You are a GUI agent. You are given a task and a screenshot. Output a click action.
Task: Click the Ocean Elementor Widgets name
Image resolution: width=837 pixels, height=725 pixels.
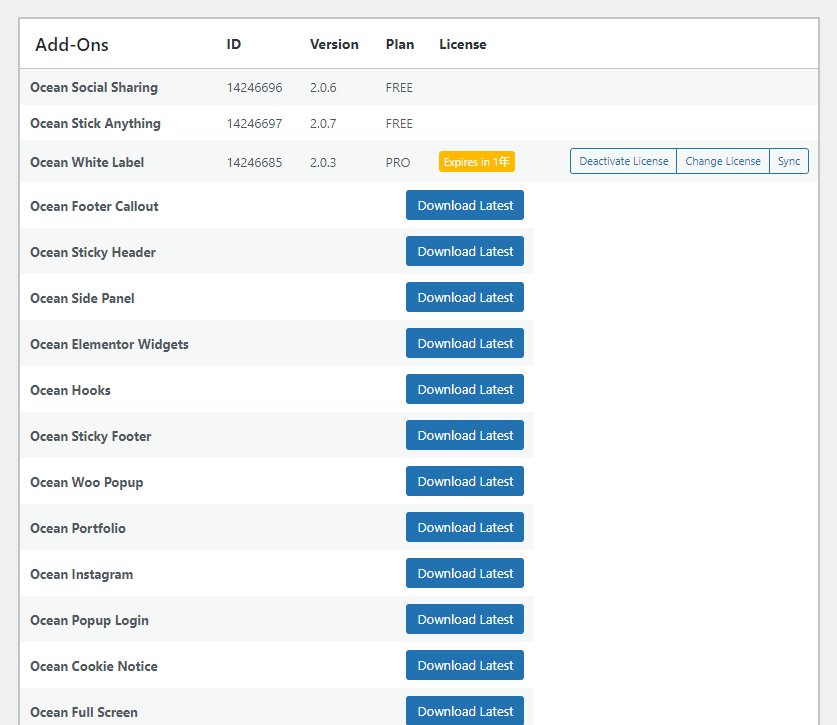[109, 344]
